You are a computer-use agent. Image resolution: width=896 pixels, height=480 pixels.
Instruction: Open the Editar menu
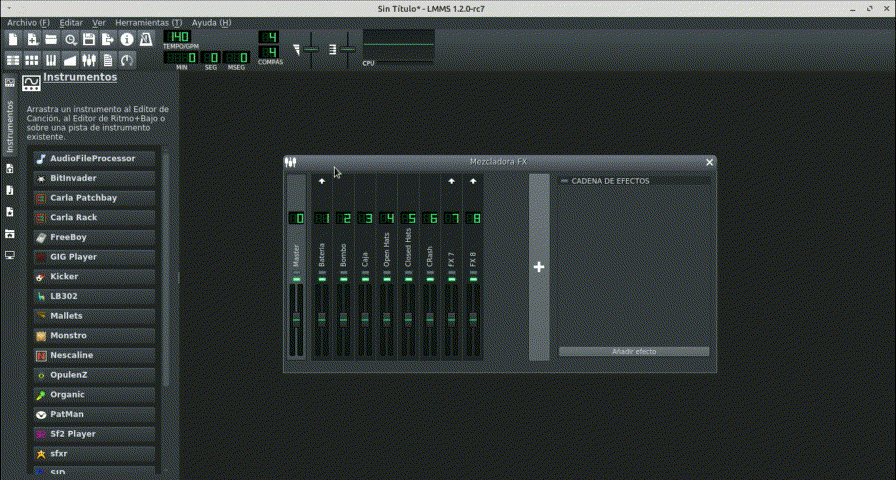[x=71, y=22]
